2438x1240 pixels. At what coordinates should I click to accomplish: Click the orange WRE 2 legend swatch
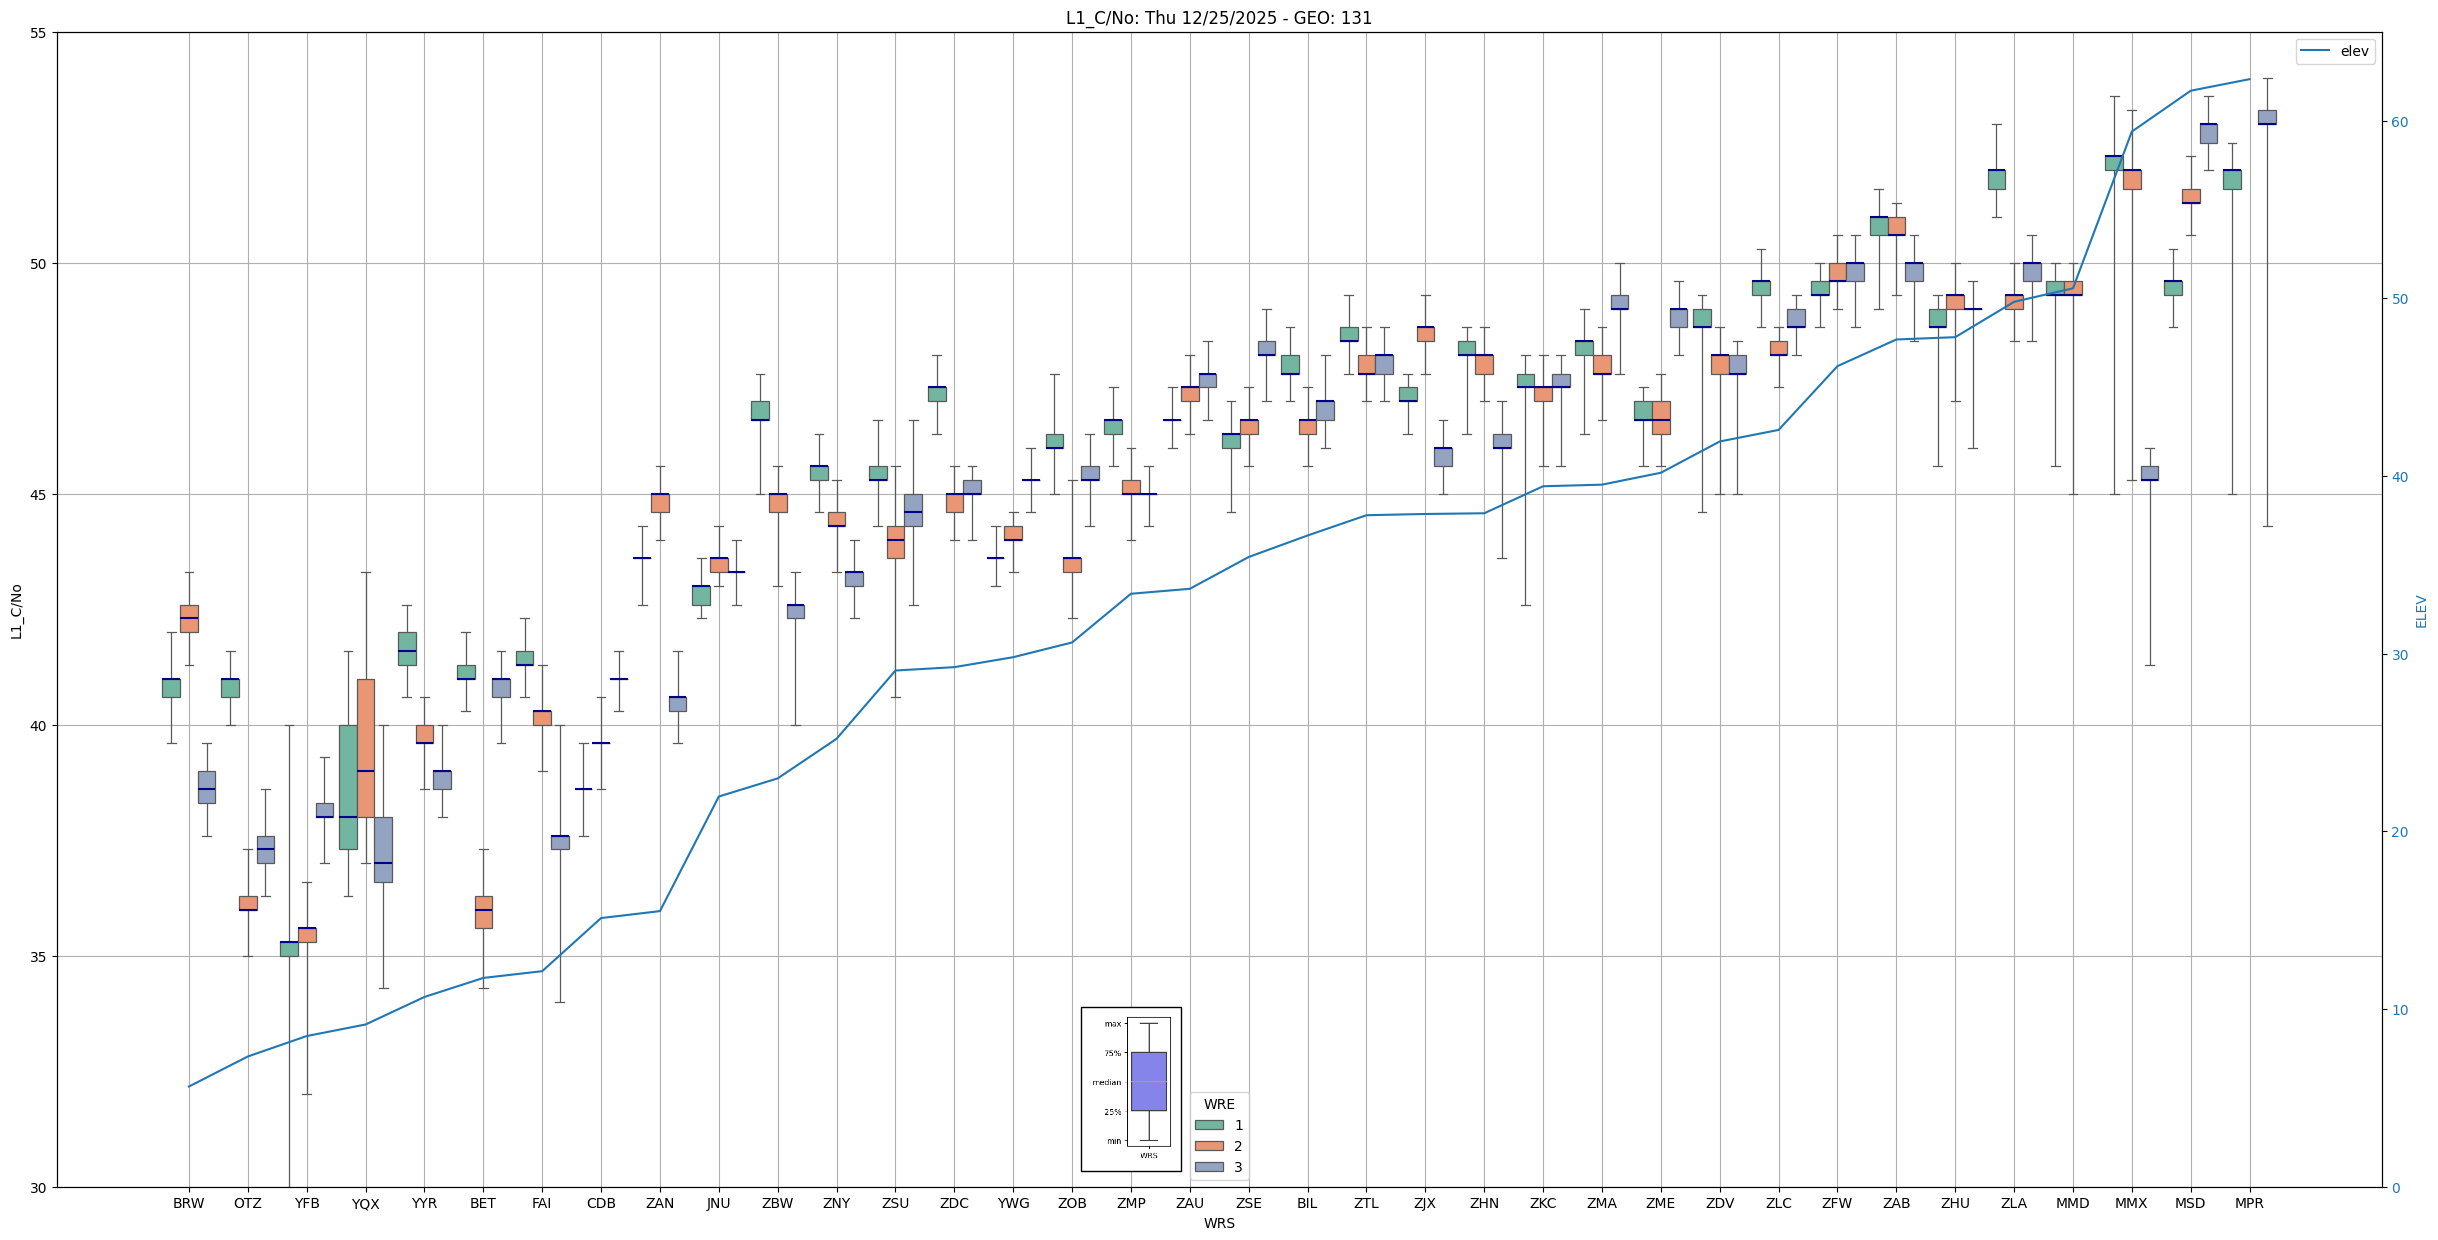pyautogui.click(x=1209, y=1146)
